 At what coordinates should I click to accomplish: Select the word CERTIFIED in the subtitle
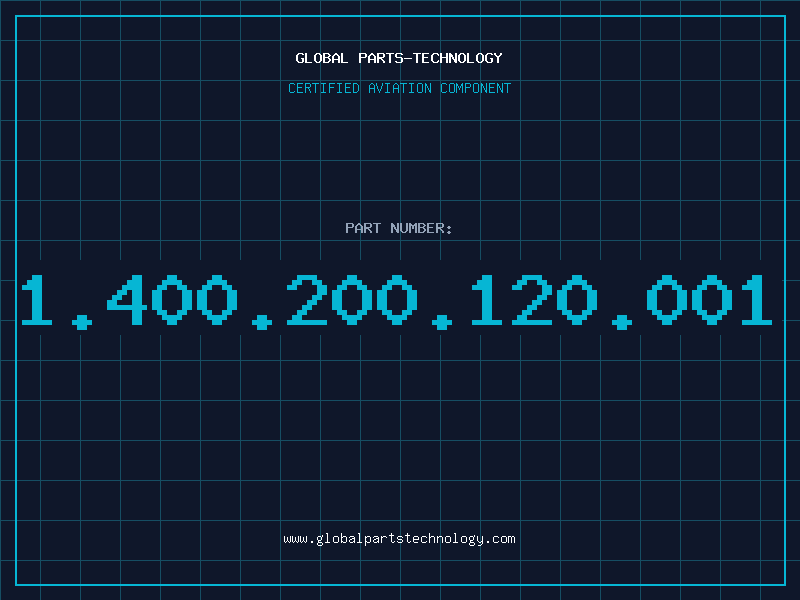pyautogui.click(x=324, y=88)
